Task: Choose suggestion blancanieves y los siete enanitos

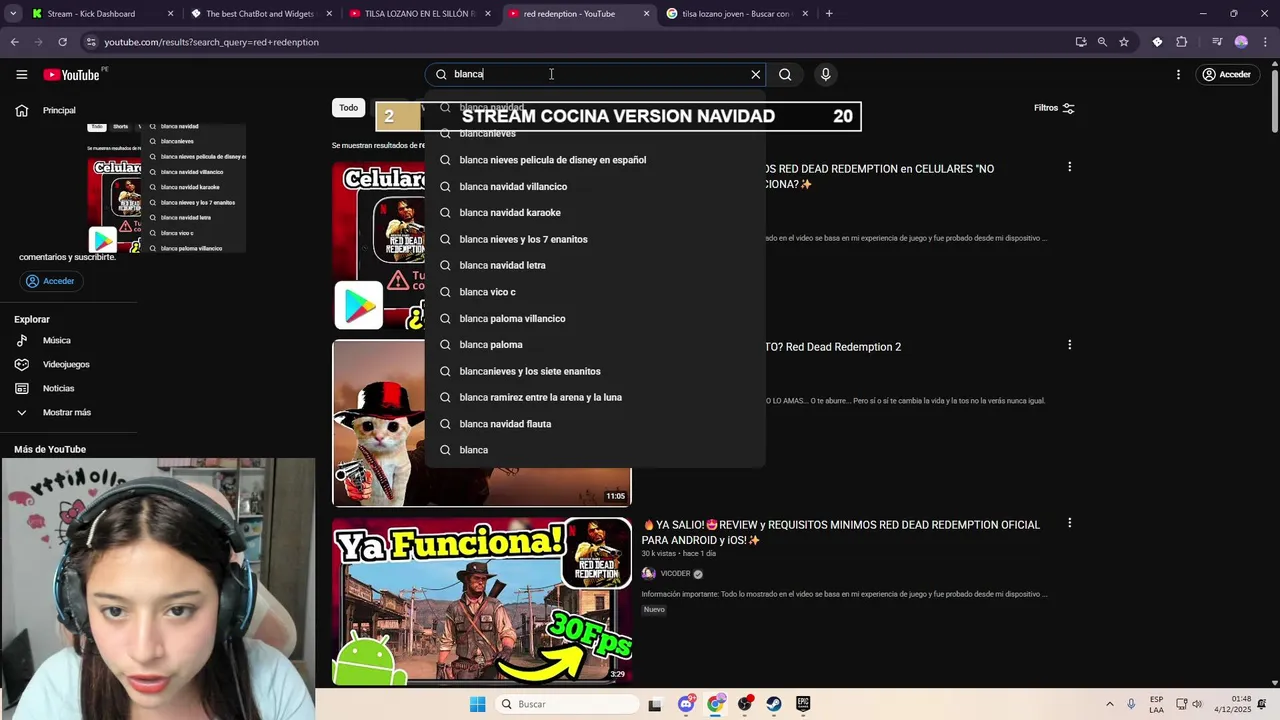Action: click(x=595, y=372)
